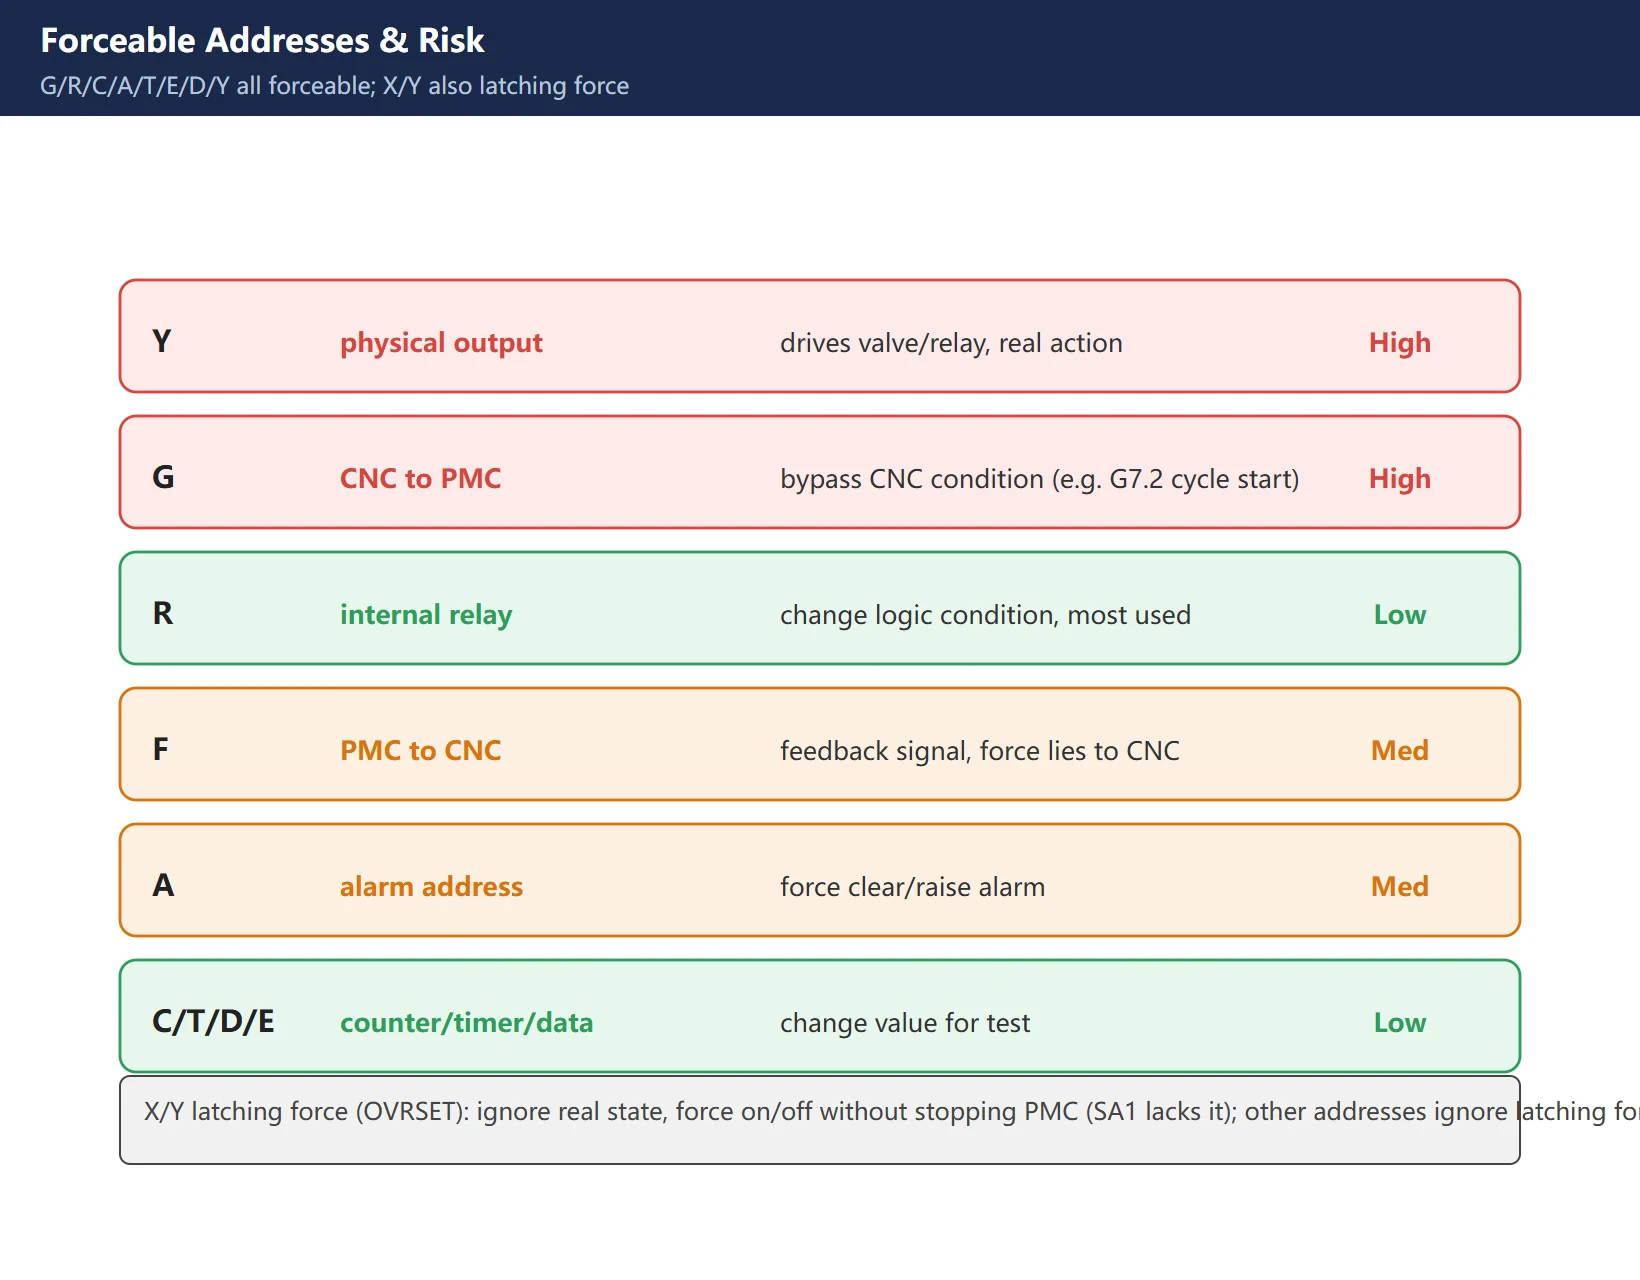
Task: Click the Low risk label in C/T/D/E row
Action: pyautogui.click(x=1400, y=1023)
